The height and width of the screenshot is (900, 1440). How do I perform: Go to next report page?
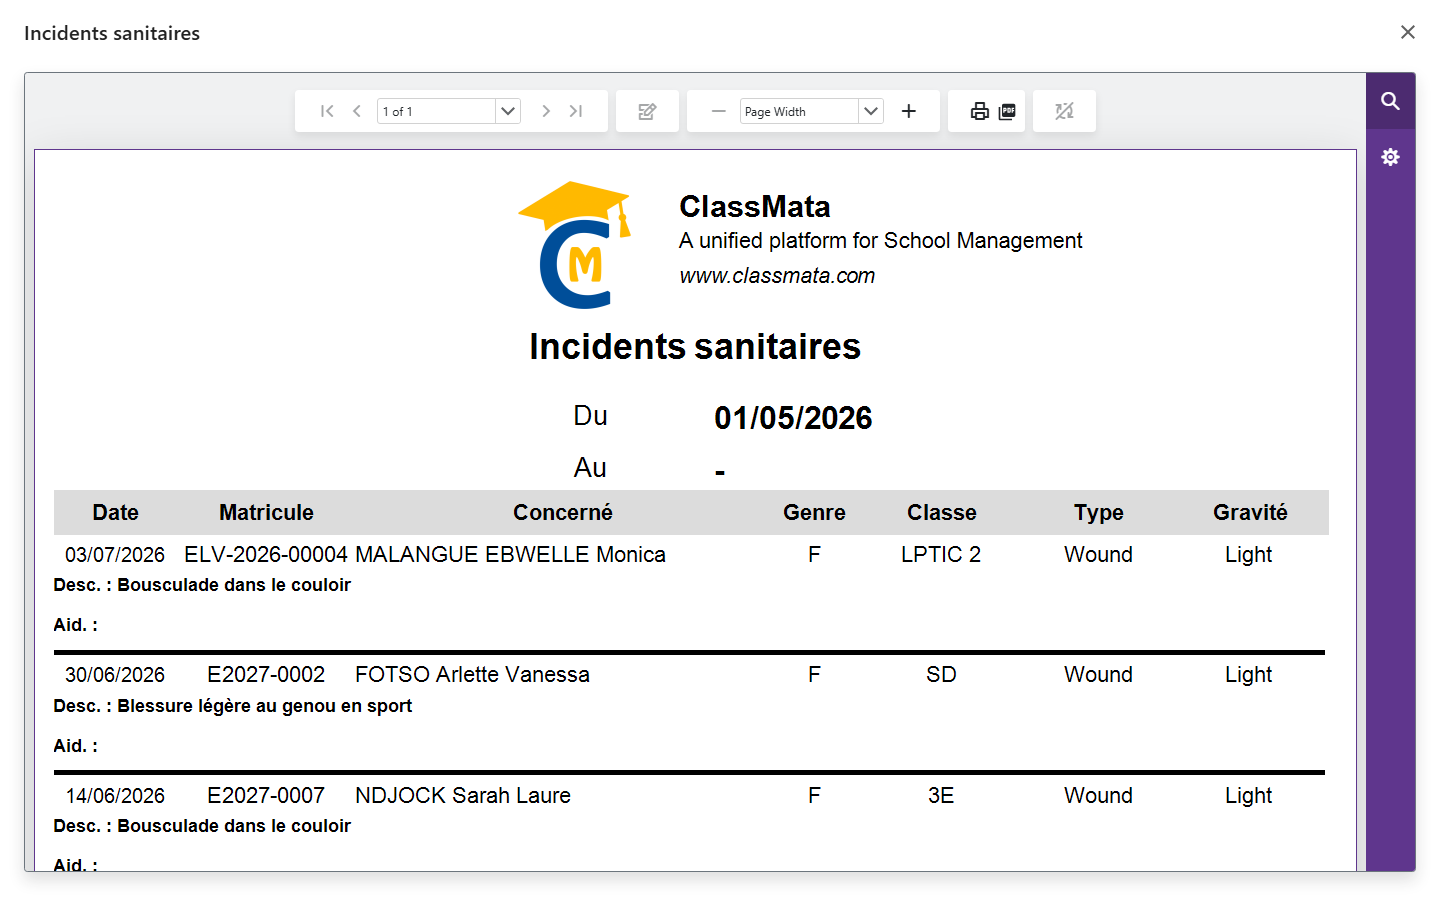546,111
